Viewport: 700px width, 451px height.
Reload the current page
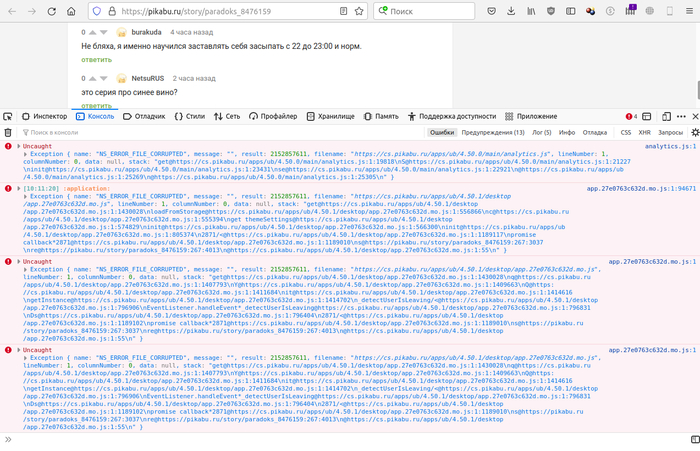(x=51, y=11)
